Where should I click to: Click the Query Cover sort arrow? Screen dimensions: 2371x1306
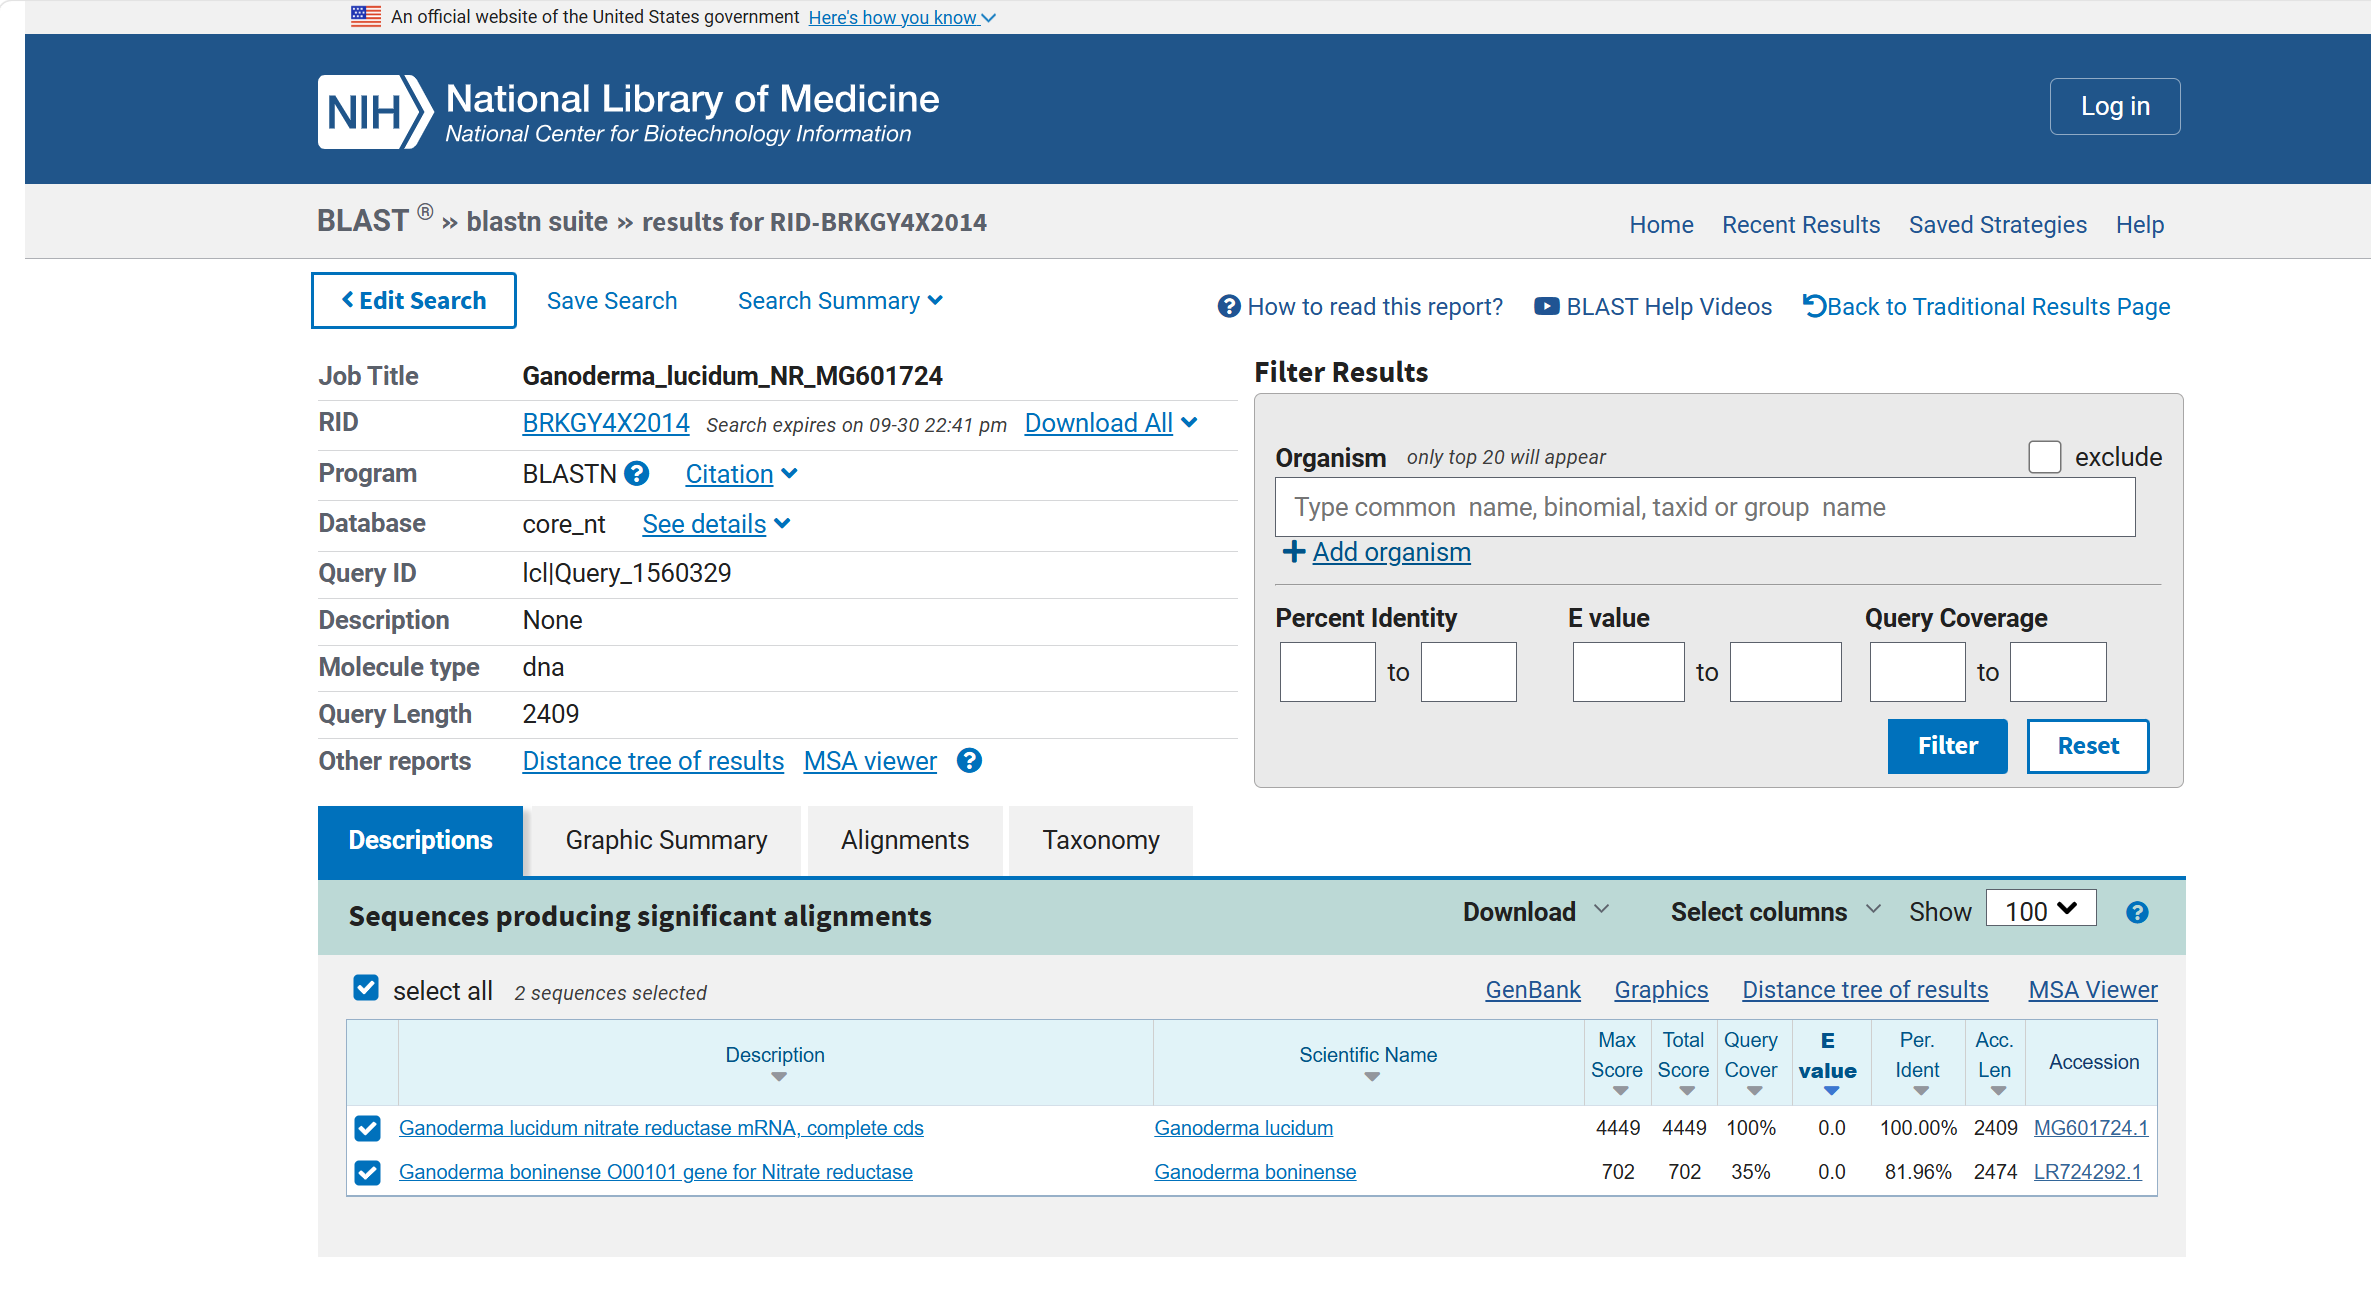click(1754, 1091)
